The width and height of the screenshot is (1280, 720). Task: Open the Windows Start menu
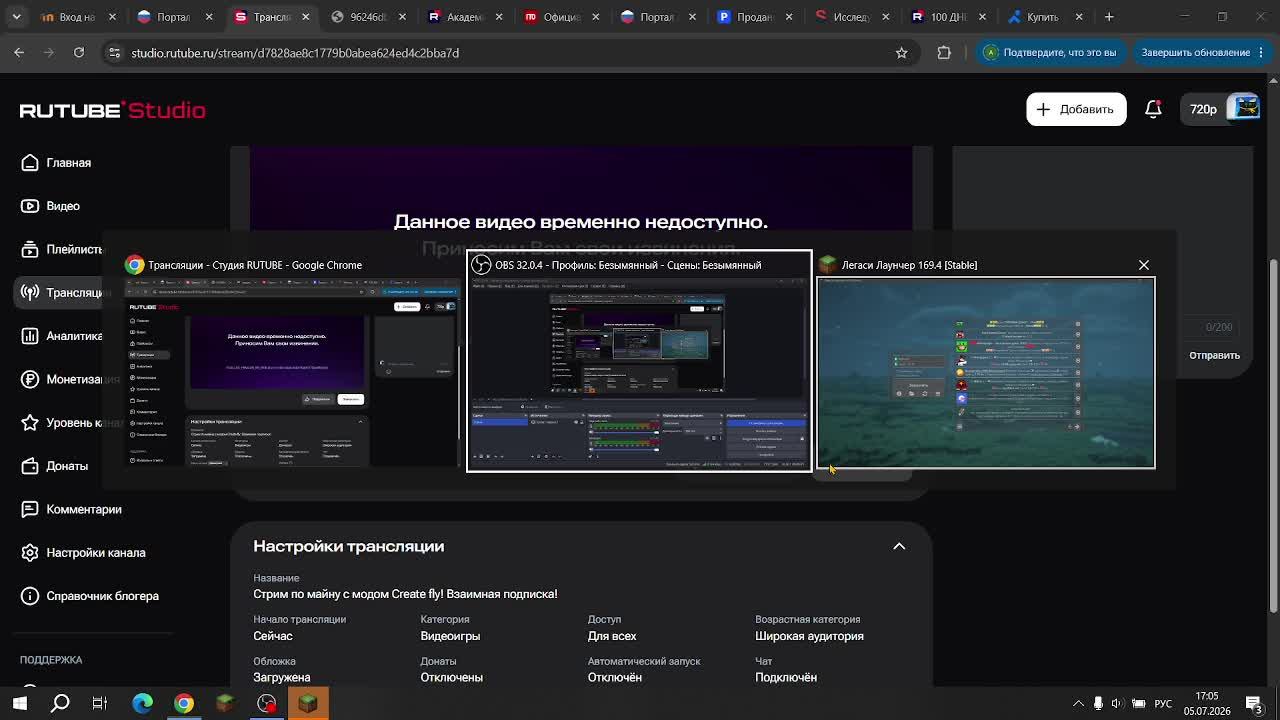(20, 703)
